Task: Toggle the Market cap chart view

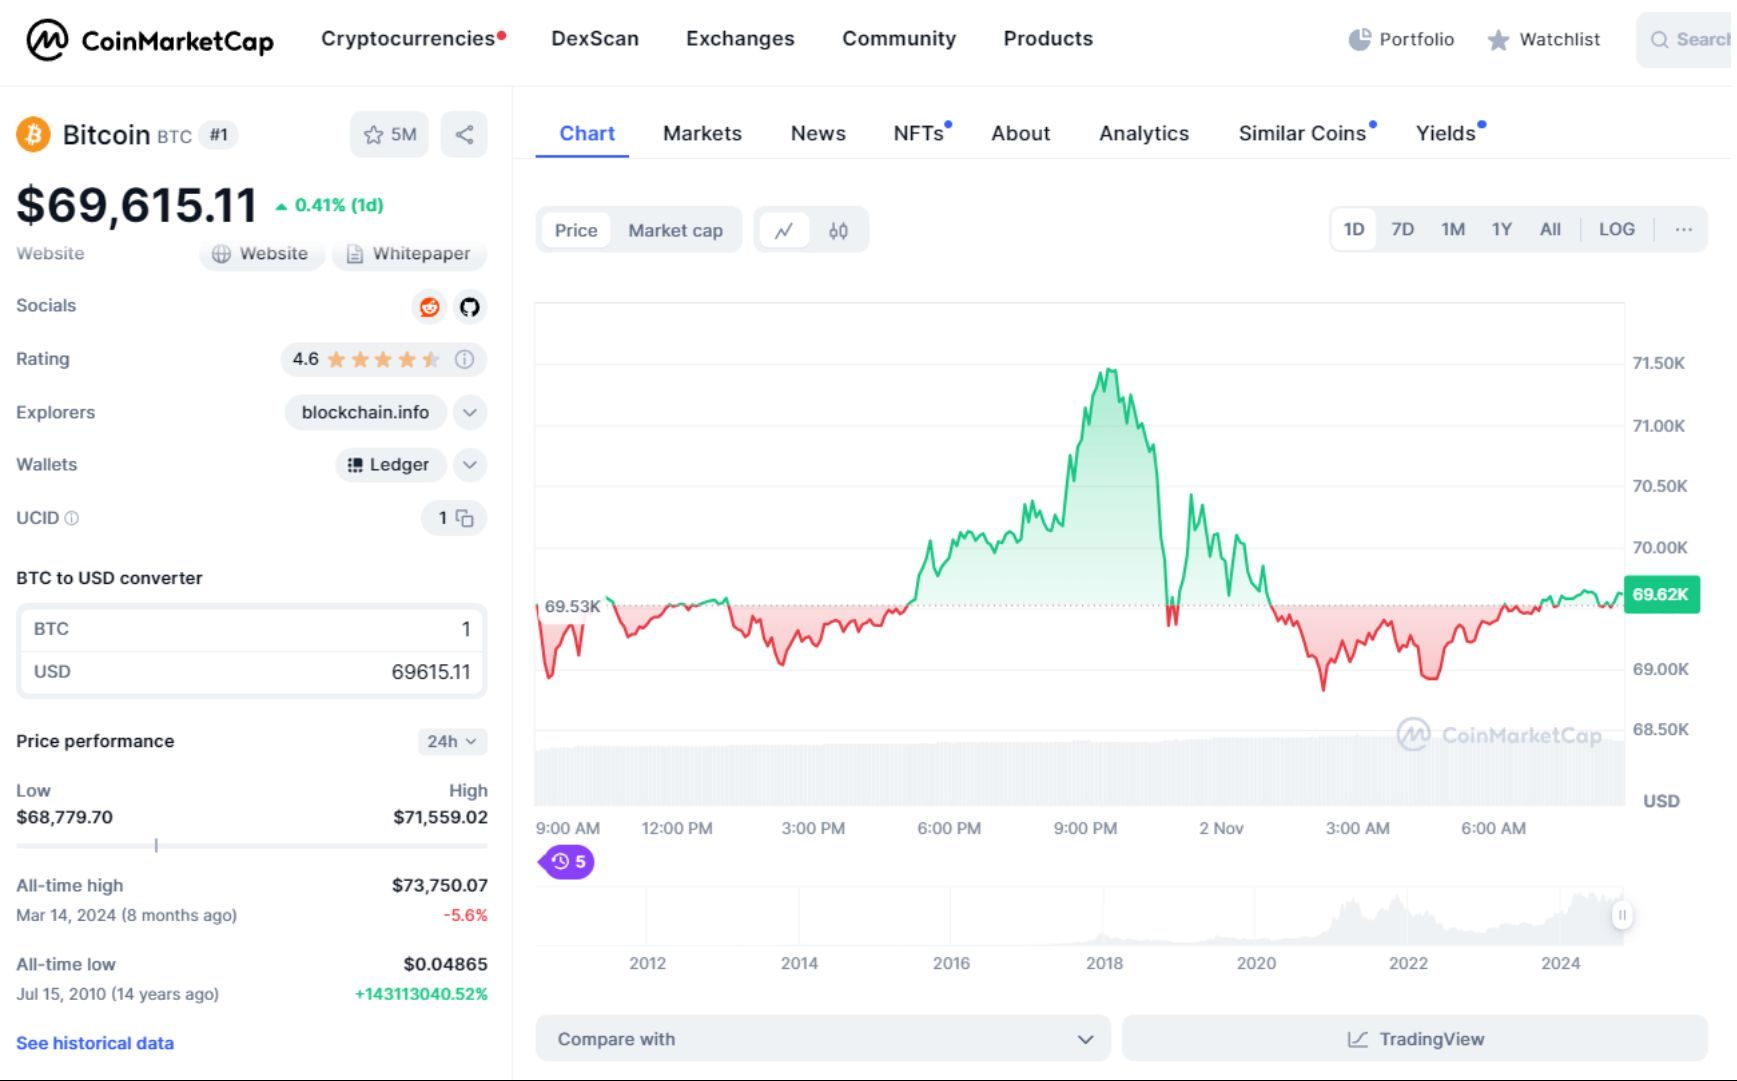Action: [675, 229]
